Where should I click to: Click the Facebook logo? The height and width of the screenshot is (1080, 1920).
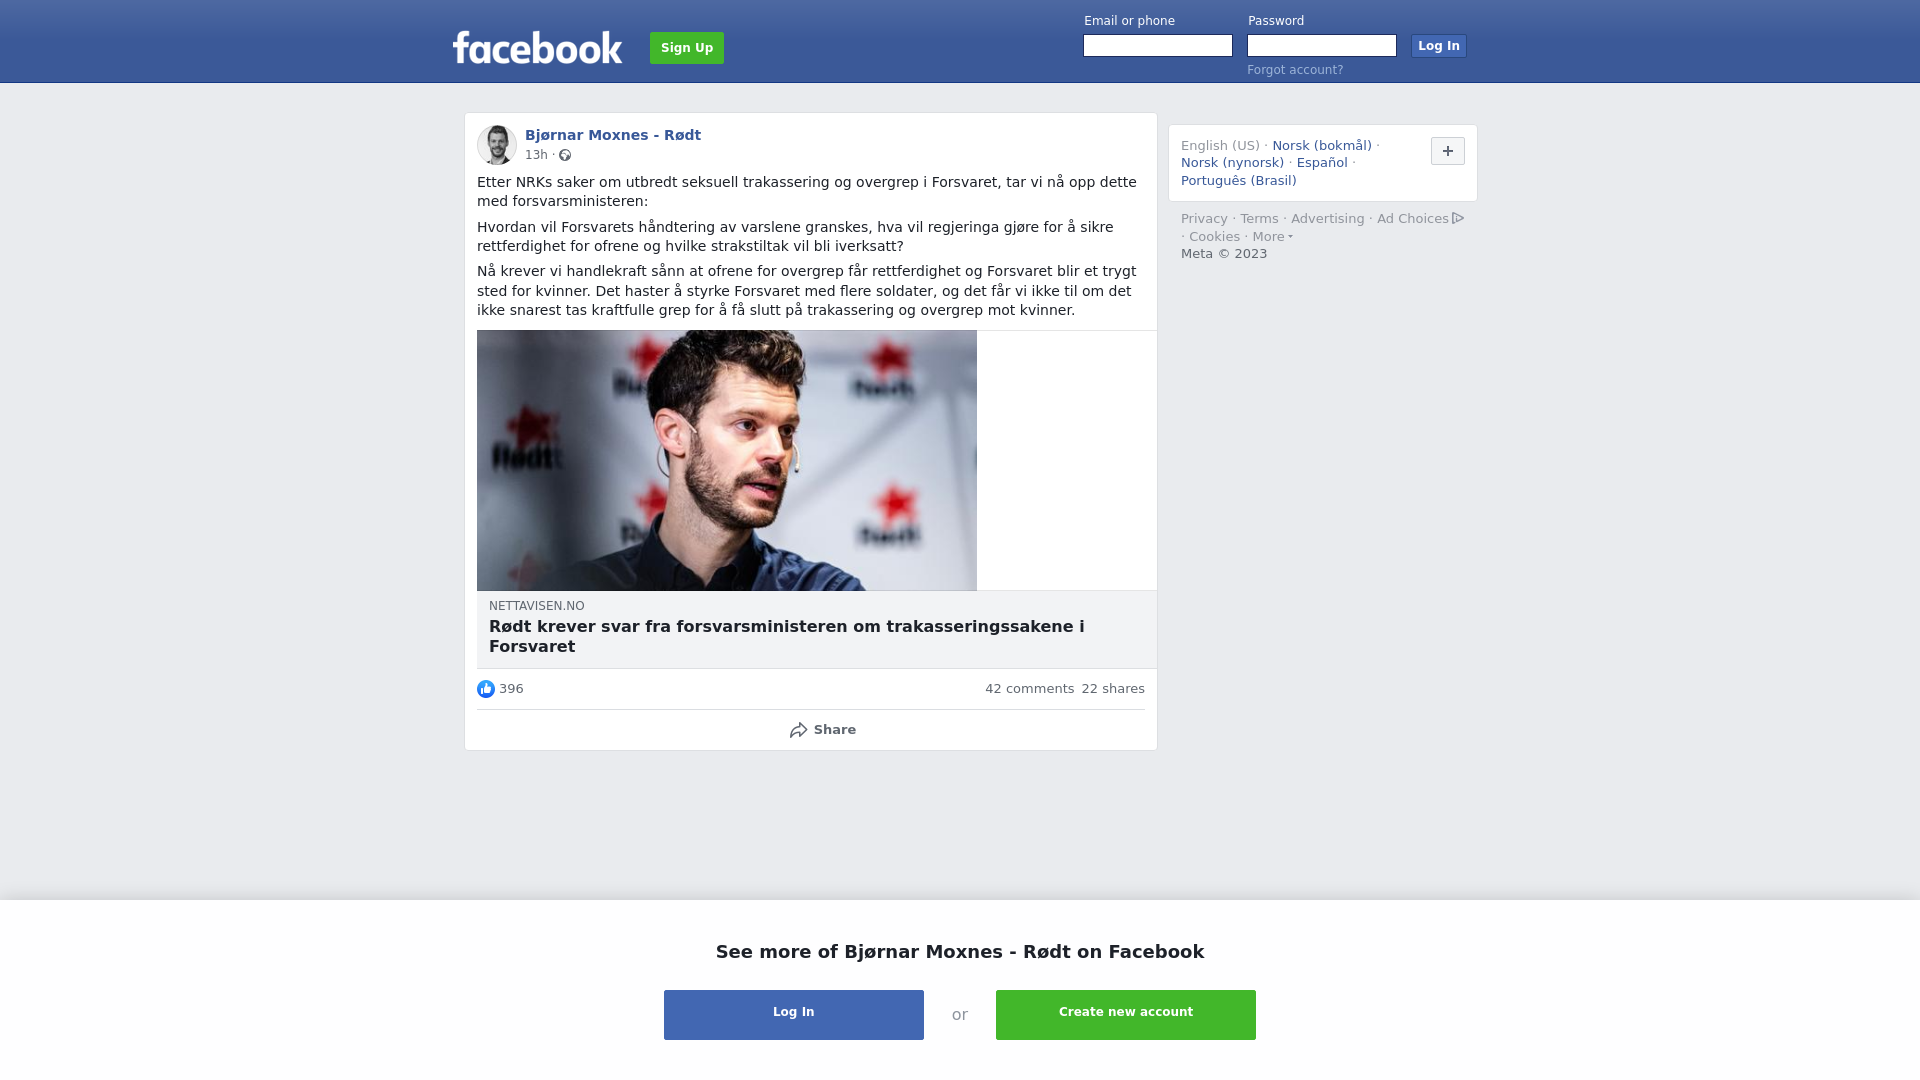(537, 47)
